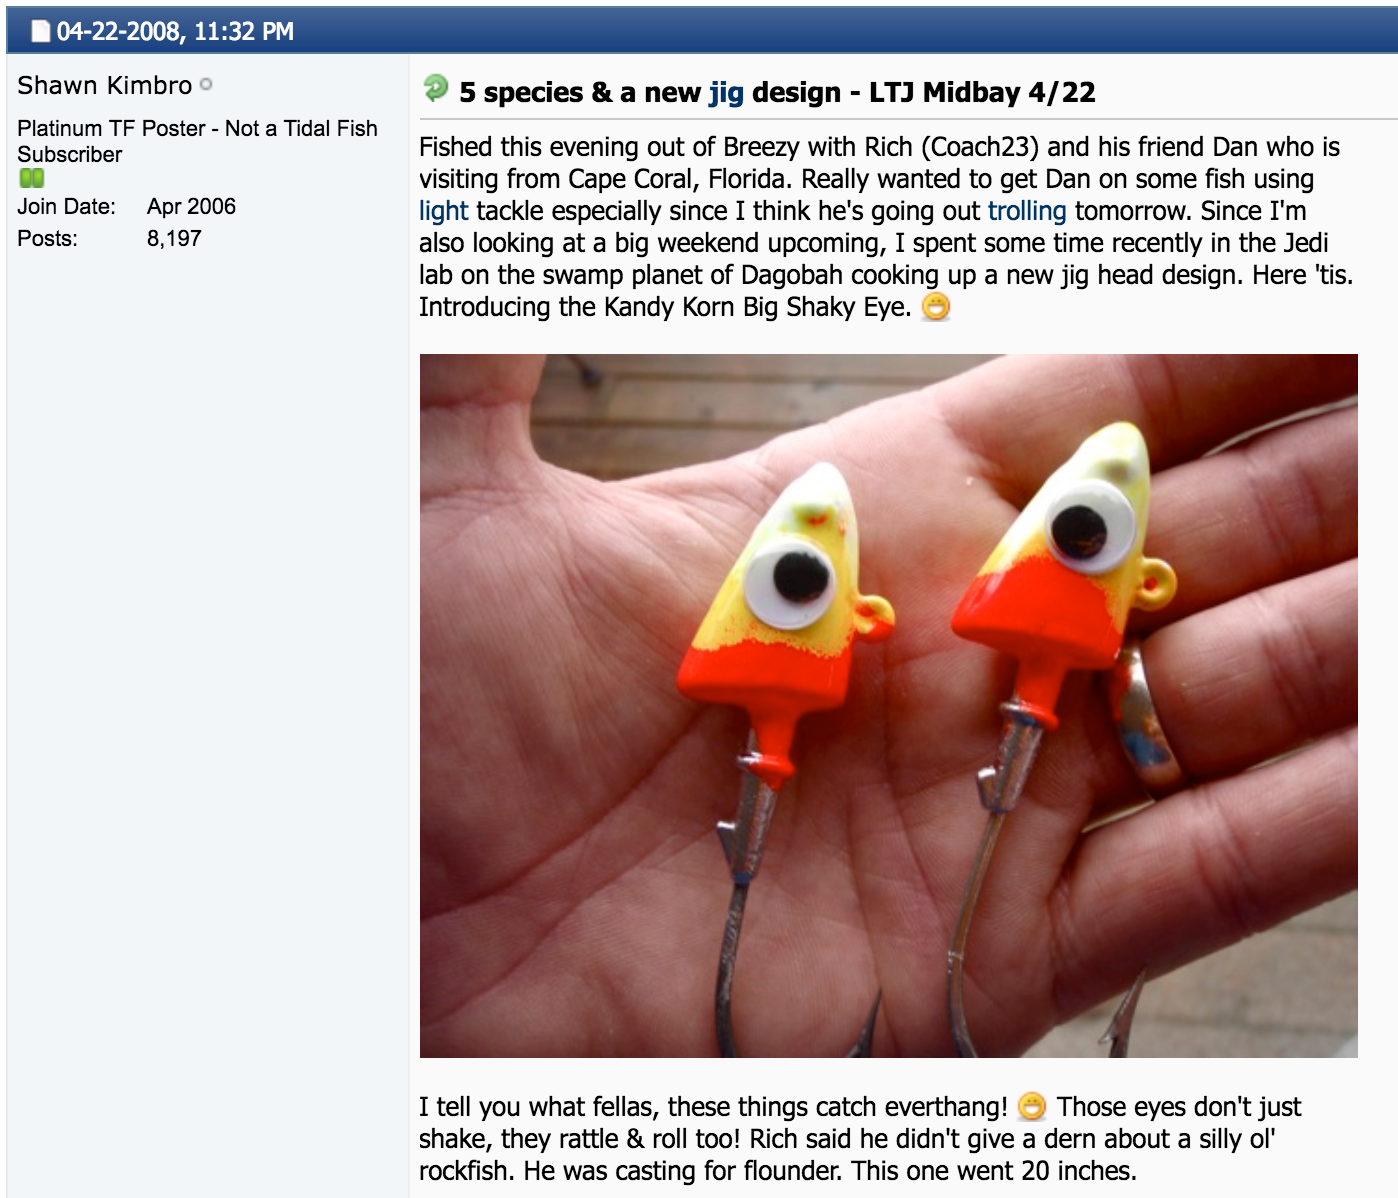This screenshot has height=1198, width=1398.
Task: Click the paragraph starting 'I tell you what fellas'
Action: (x=860, y=1138)
